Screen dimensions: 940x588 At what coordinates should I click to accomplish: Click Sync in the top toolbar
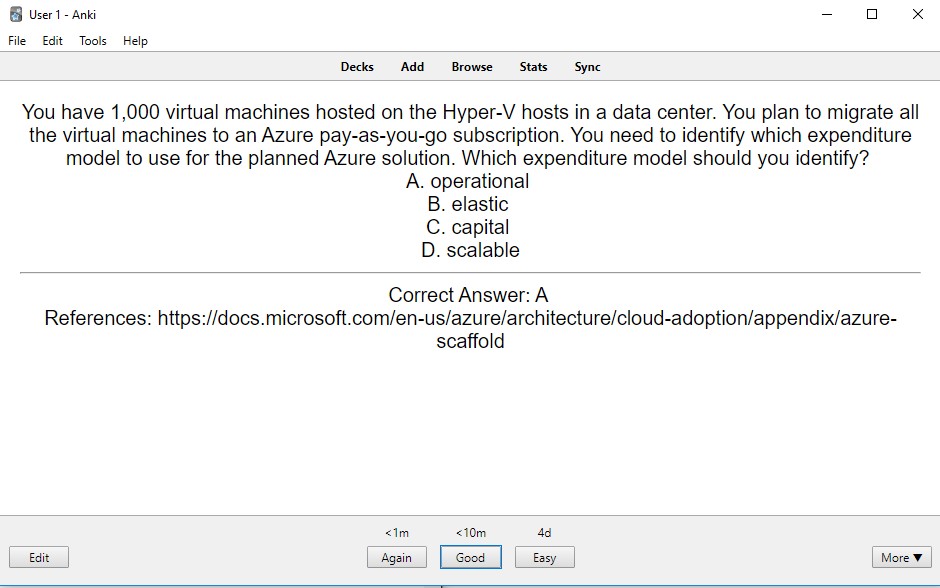[587, 67]
